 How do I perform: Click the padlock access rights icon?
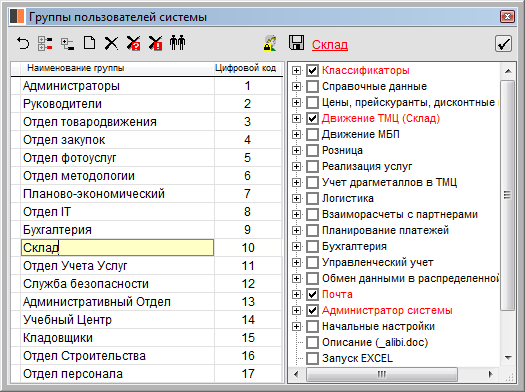270,43
